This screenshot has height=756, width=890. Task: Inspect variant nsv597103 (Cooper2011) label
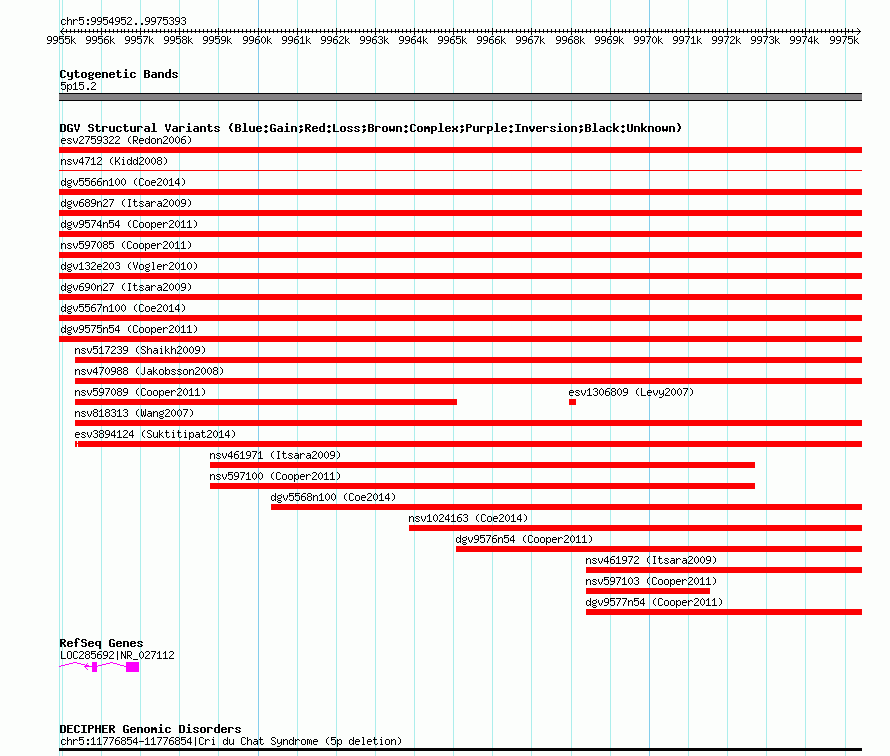coord(652,581)
